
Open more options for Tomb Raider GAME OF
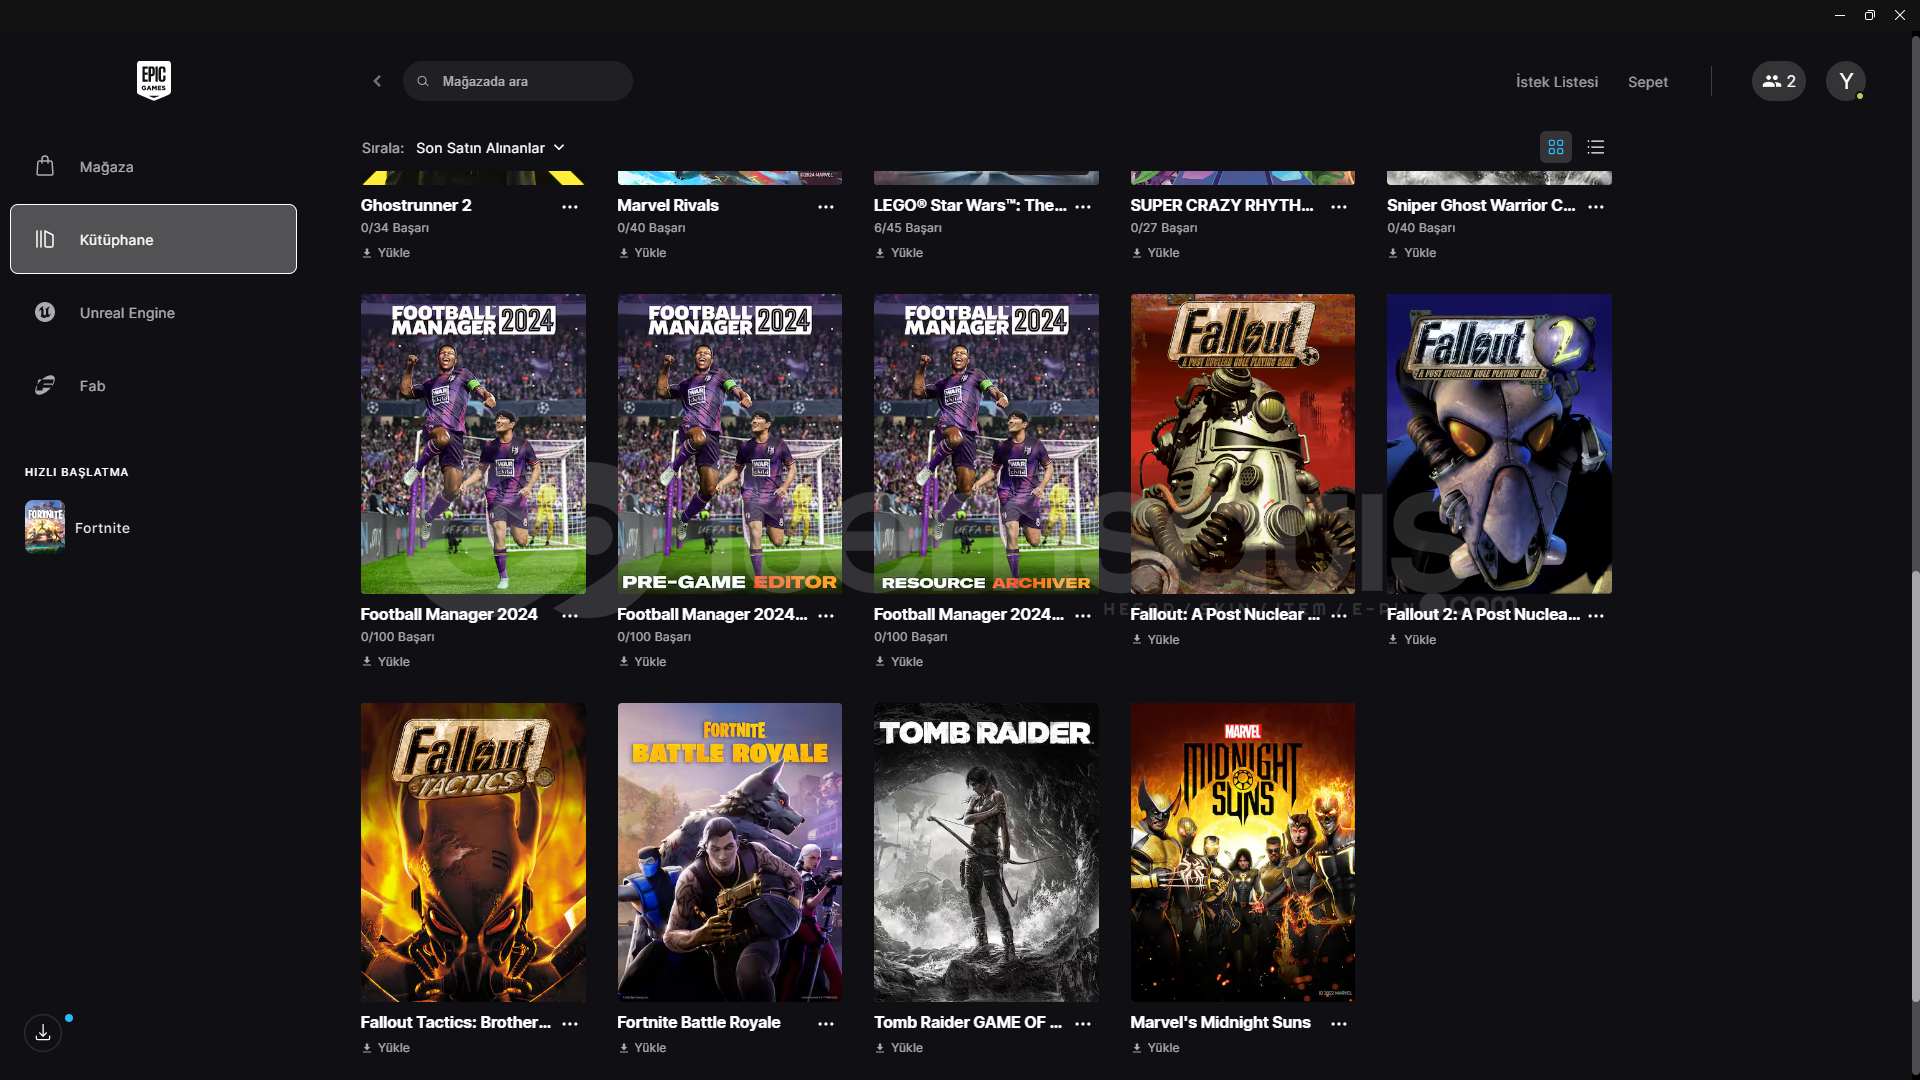[1083, 1023]
